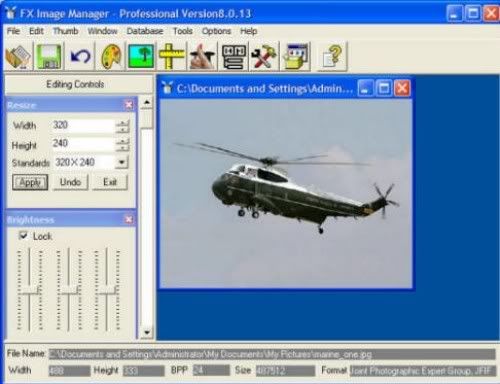Increase the Height spinner value

click(x=123, y=141)
